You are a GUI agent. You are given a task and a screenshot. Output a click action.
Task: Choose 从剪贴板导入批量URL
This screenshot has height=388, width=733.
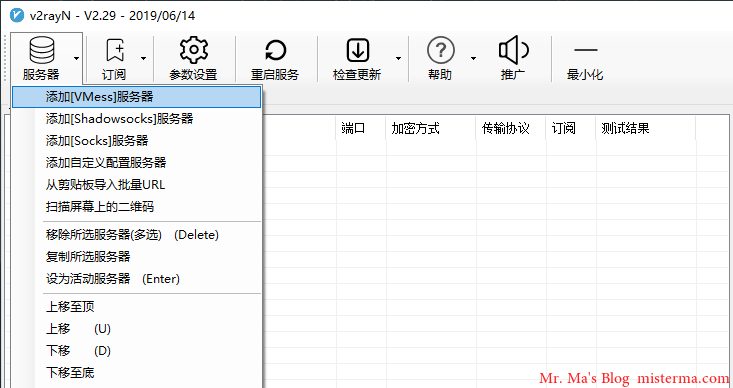point(137,185)
